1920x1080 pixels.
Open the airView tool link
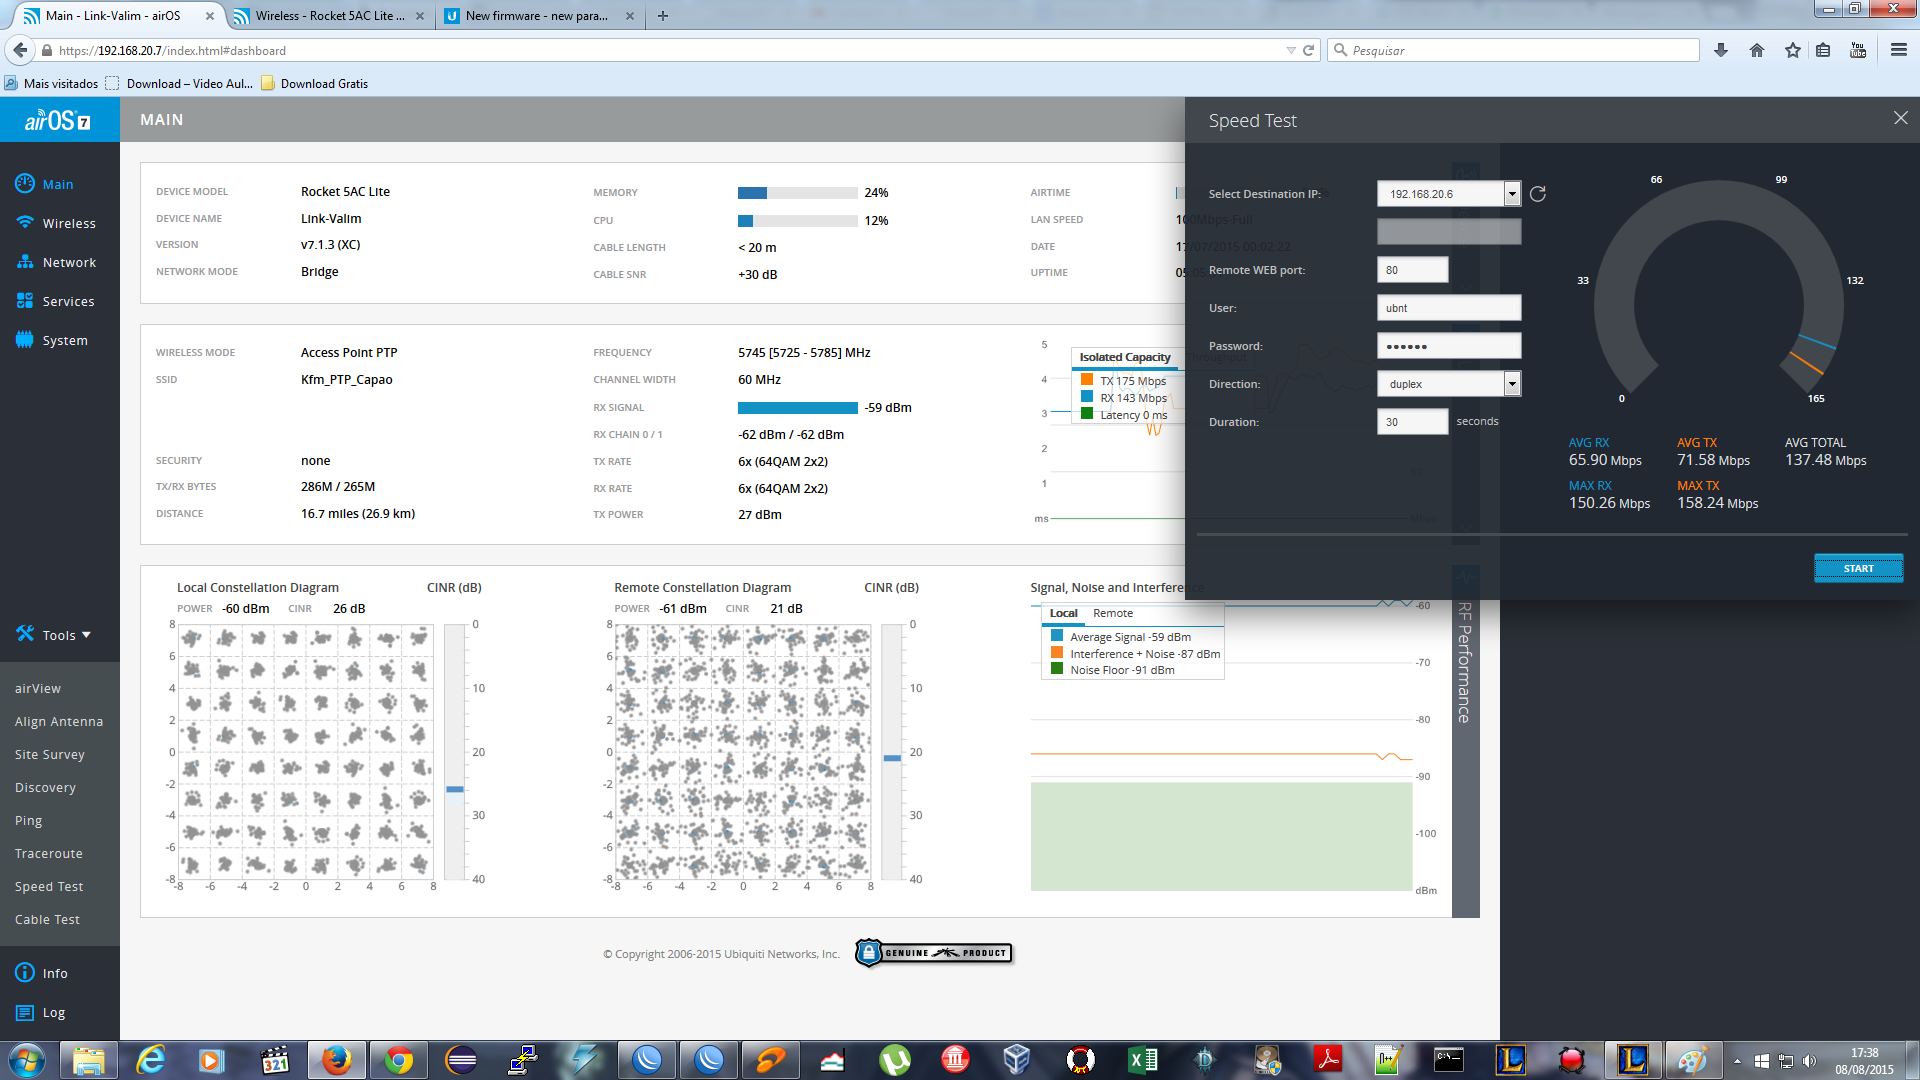click(38, 688)
